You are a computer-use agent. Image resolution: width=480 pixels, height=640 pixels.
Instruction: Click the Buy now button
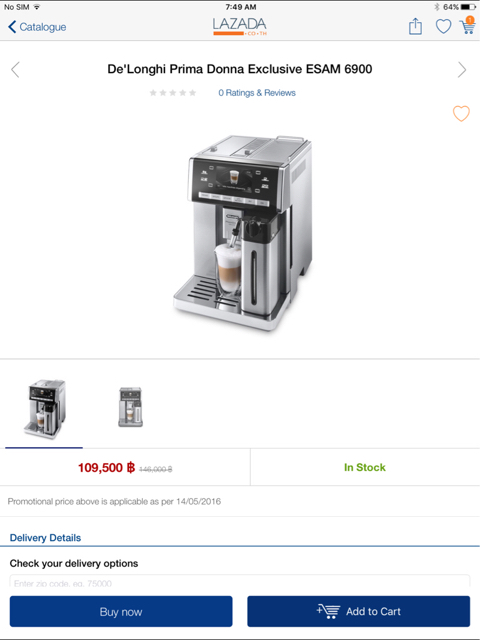pos(121,611)
